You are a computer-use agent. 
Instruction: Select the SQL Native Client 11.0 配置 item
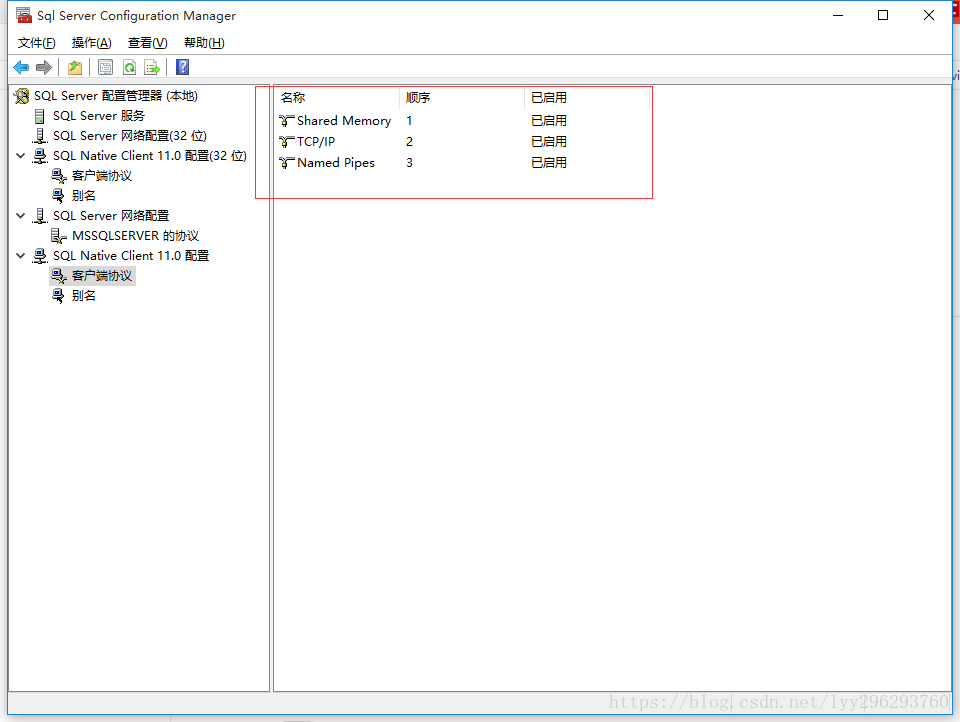(x=131, y=255)
